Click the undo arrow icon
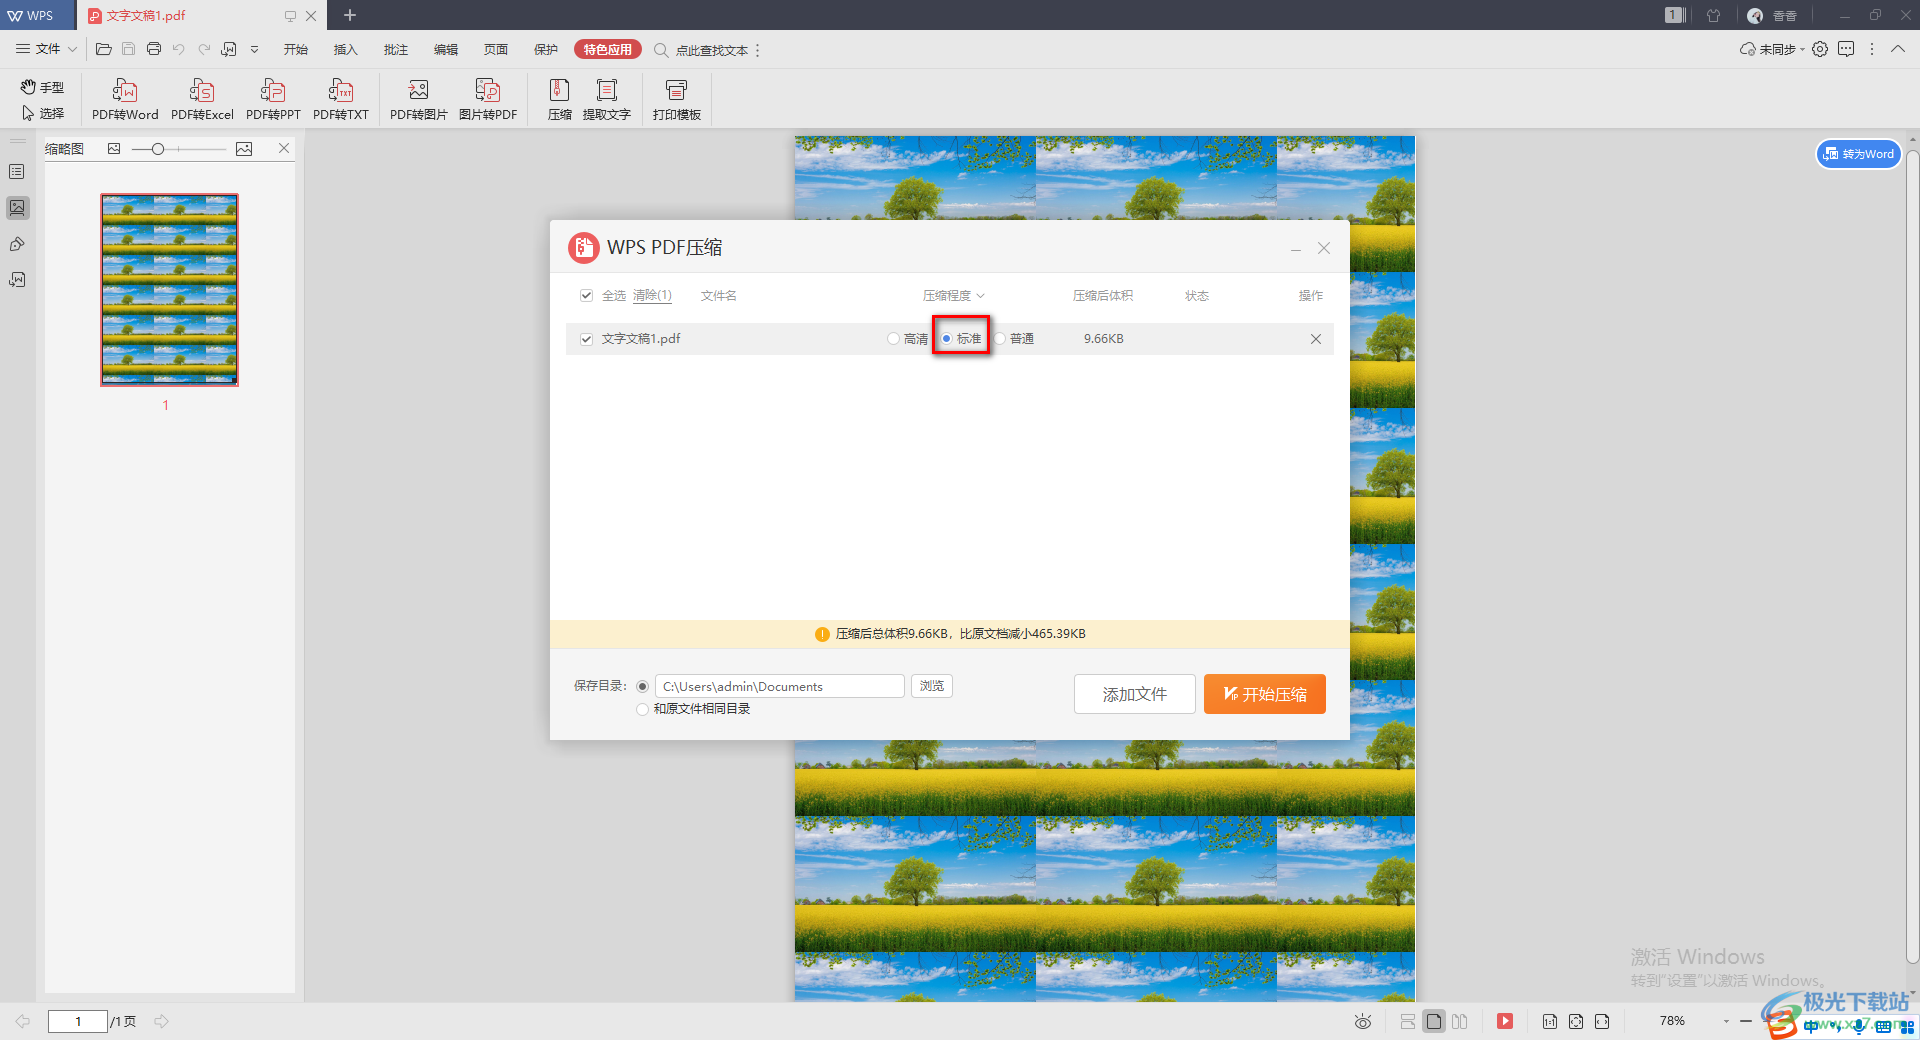This screenshot has height=1040, width=1920. pyautogui.click(x=179, y=49)
